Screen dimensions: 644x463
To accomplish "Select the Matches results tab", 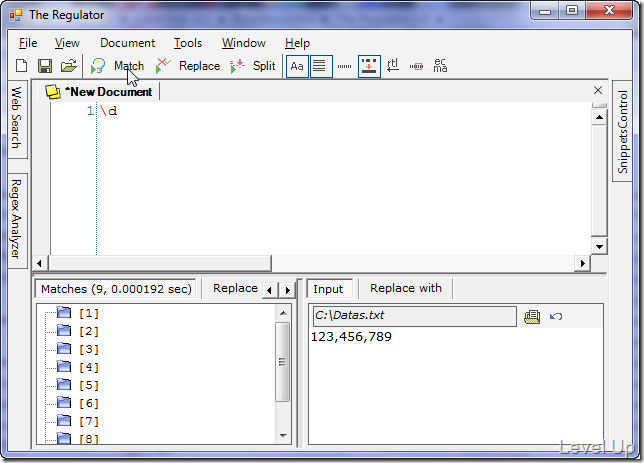I will (116, 289).
